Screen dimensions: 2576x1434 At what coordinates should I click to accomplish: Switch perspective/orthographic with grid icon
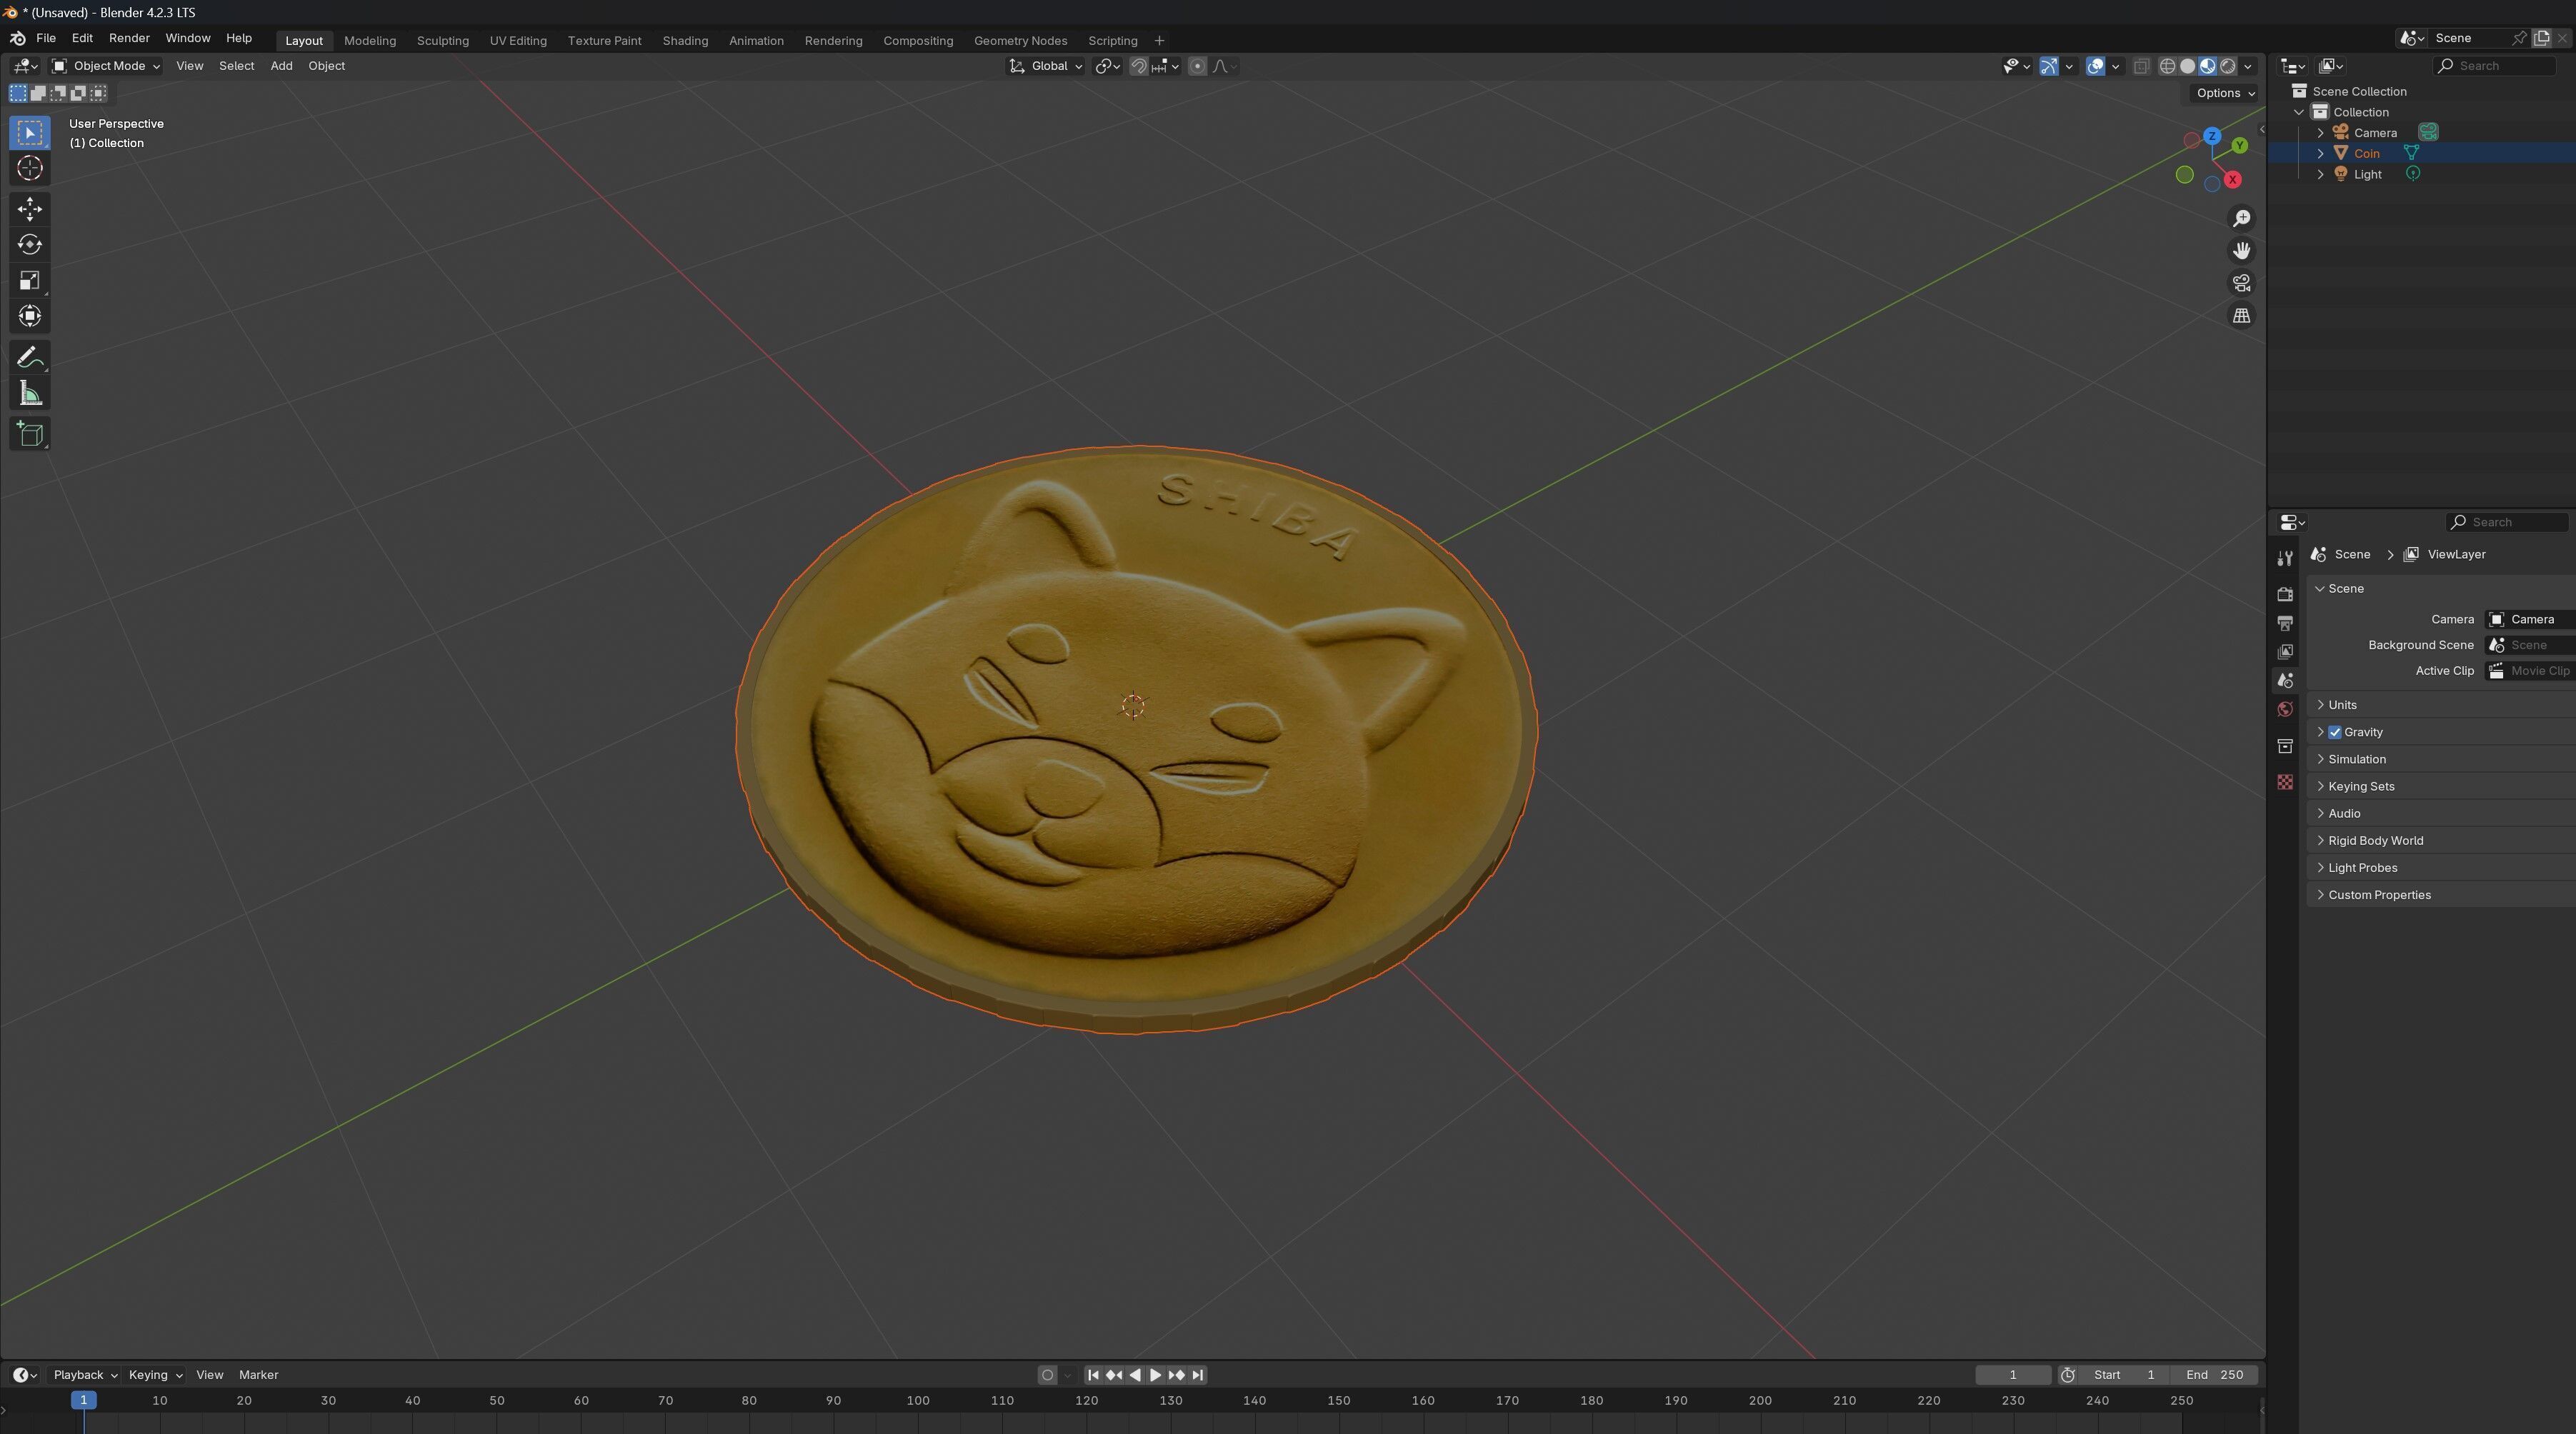pos(2242,316)
